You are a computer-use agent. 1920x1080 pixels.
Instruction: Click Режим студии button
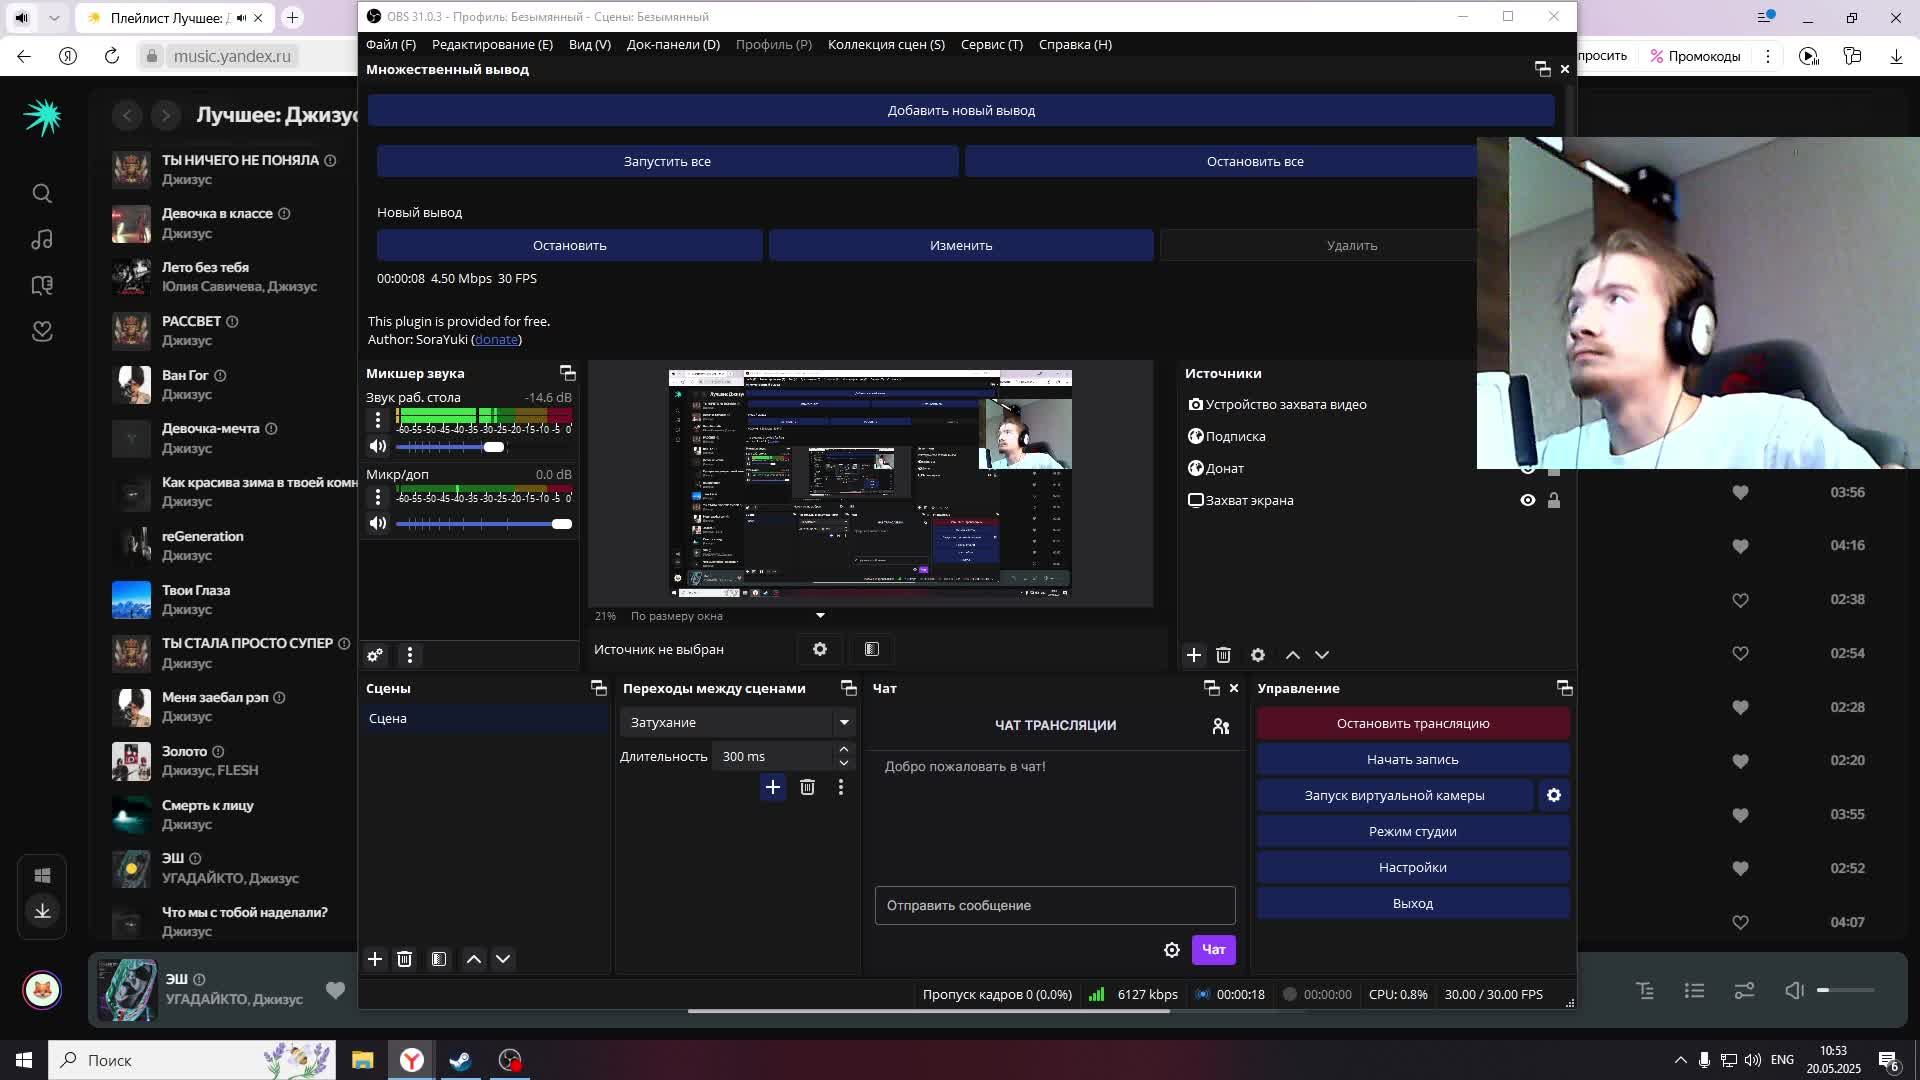(1413, 831)
